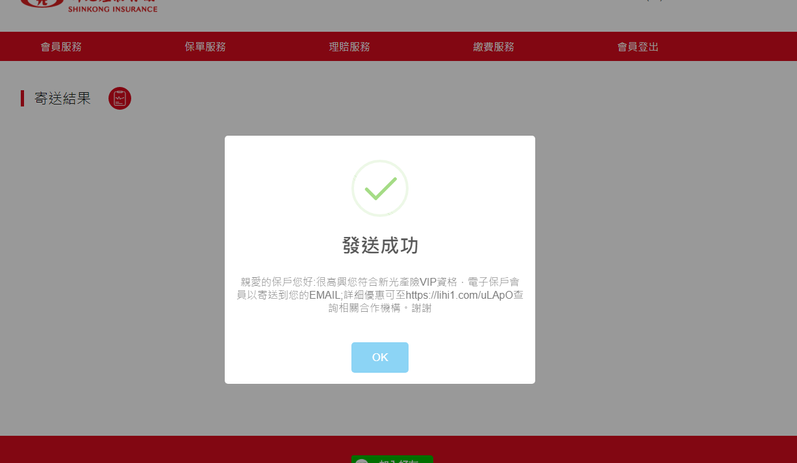Open the 會員服務 menu
The width and height of the screenshot is (797, 463).
tap(61, 47)
